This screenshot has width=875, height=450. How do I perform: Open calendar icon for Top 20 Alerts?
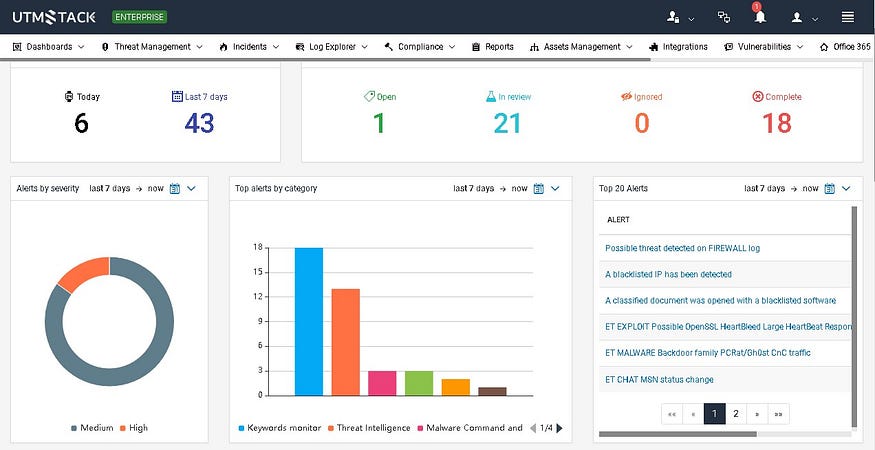[x=830, y=189]
